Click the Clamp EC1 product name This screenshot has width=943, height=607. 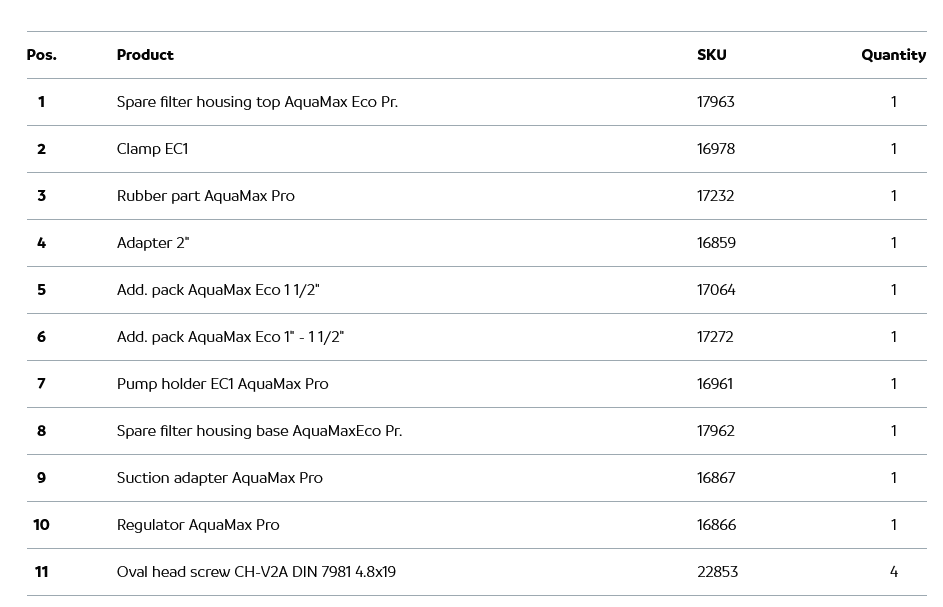point(152,149)
